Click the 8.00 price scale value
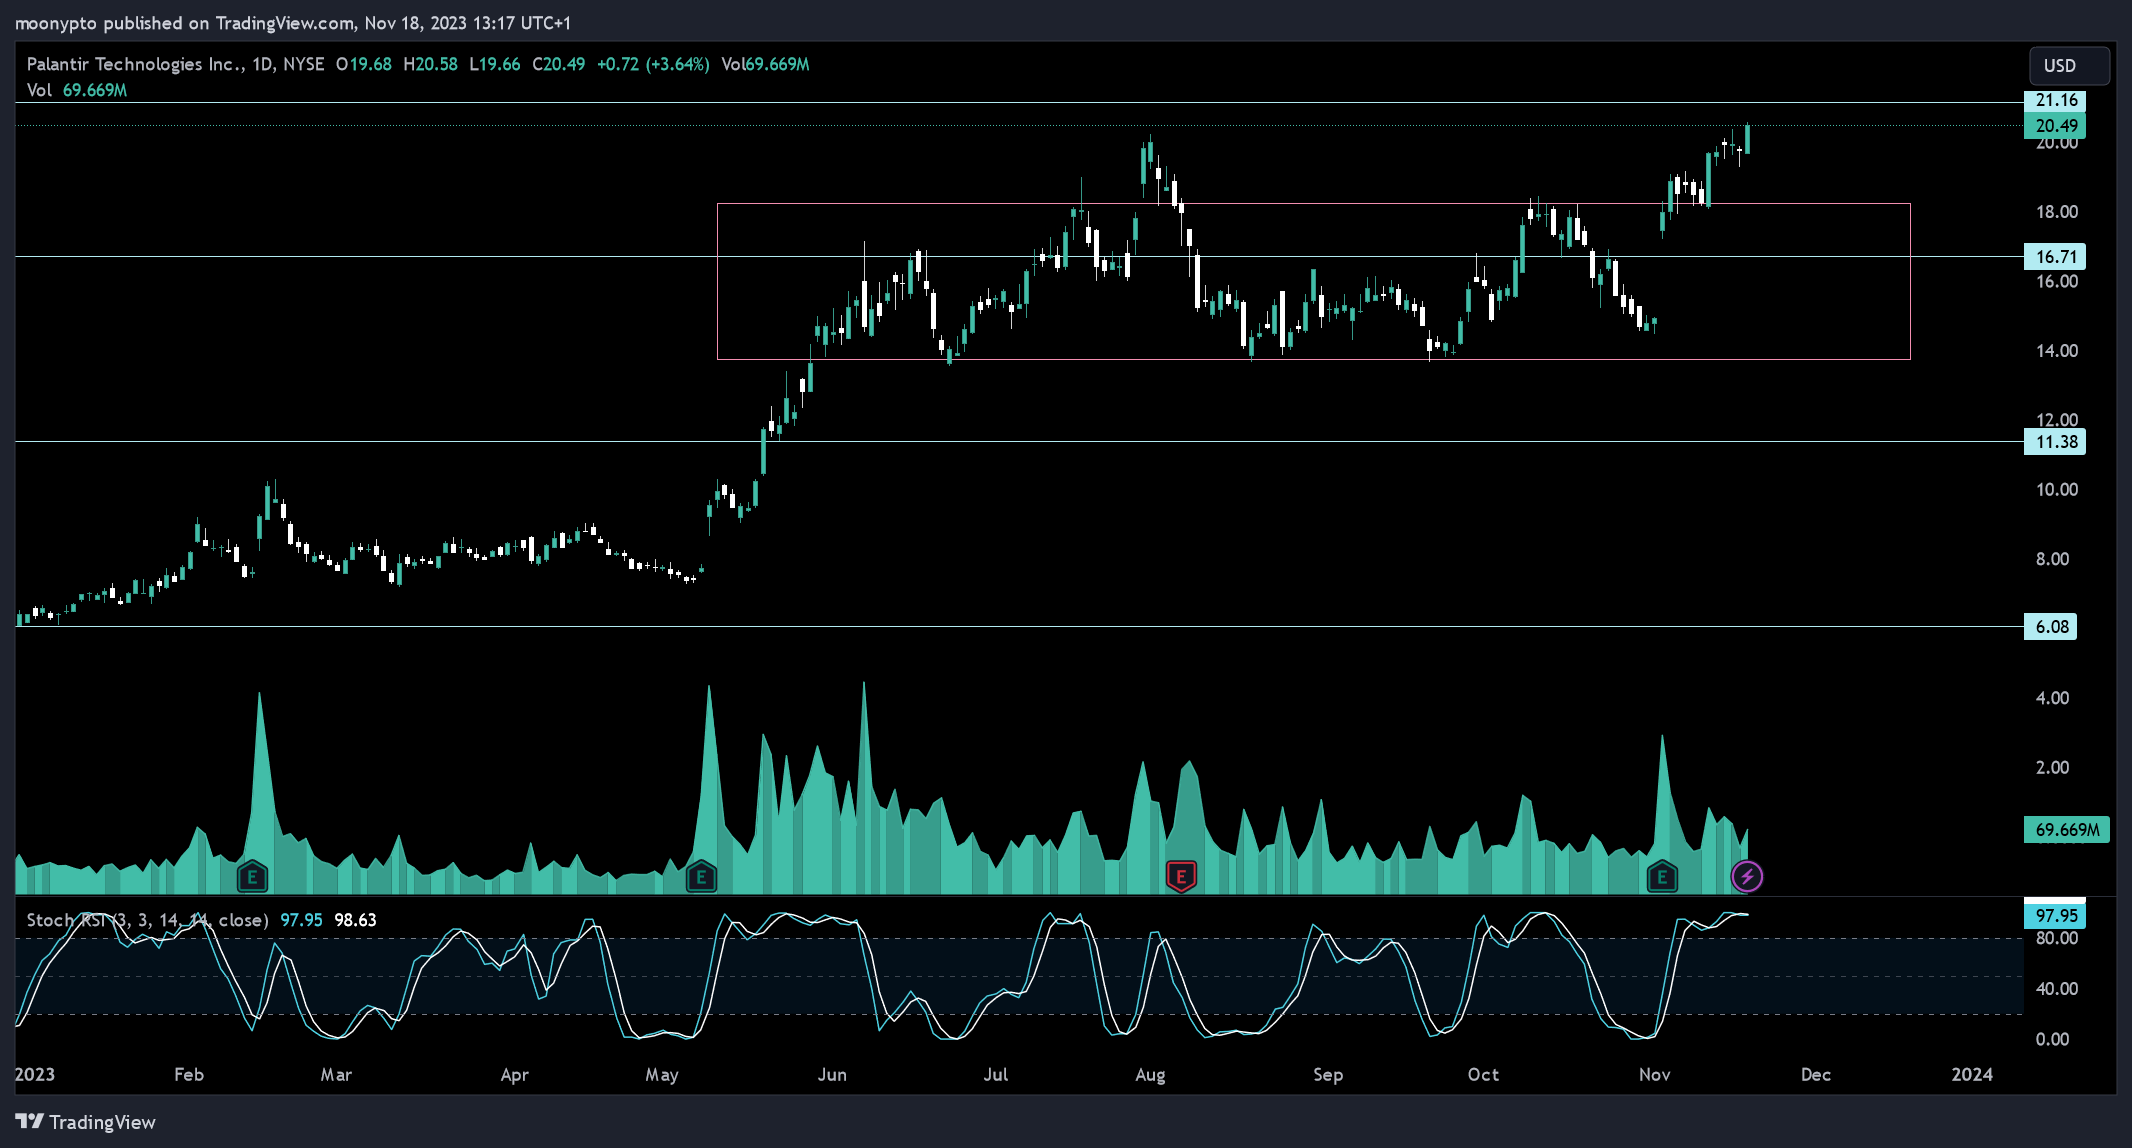This screenshot has height=1148, width=2132. (x=2053, y=559)
